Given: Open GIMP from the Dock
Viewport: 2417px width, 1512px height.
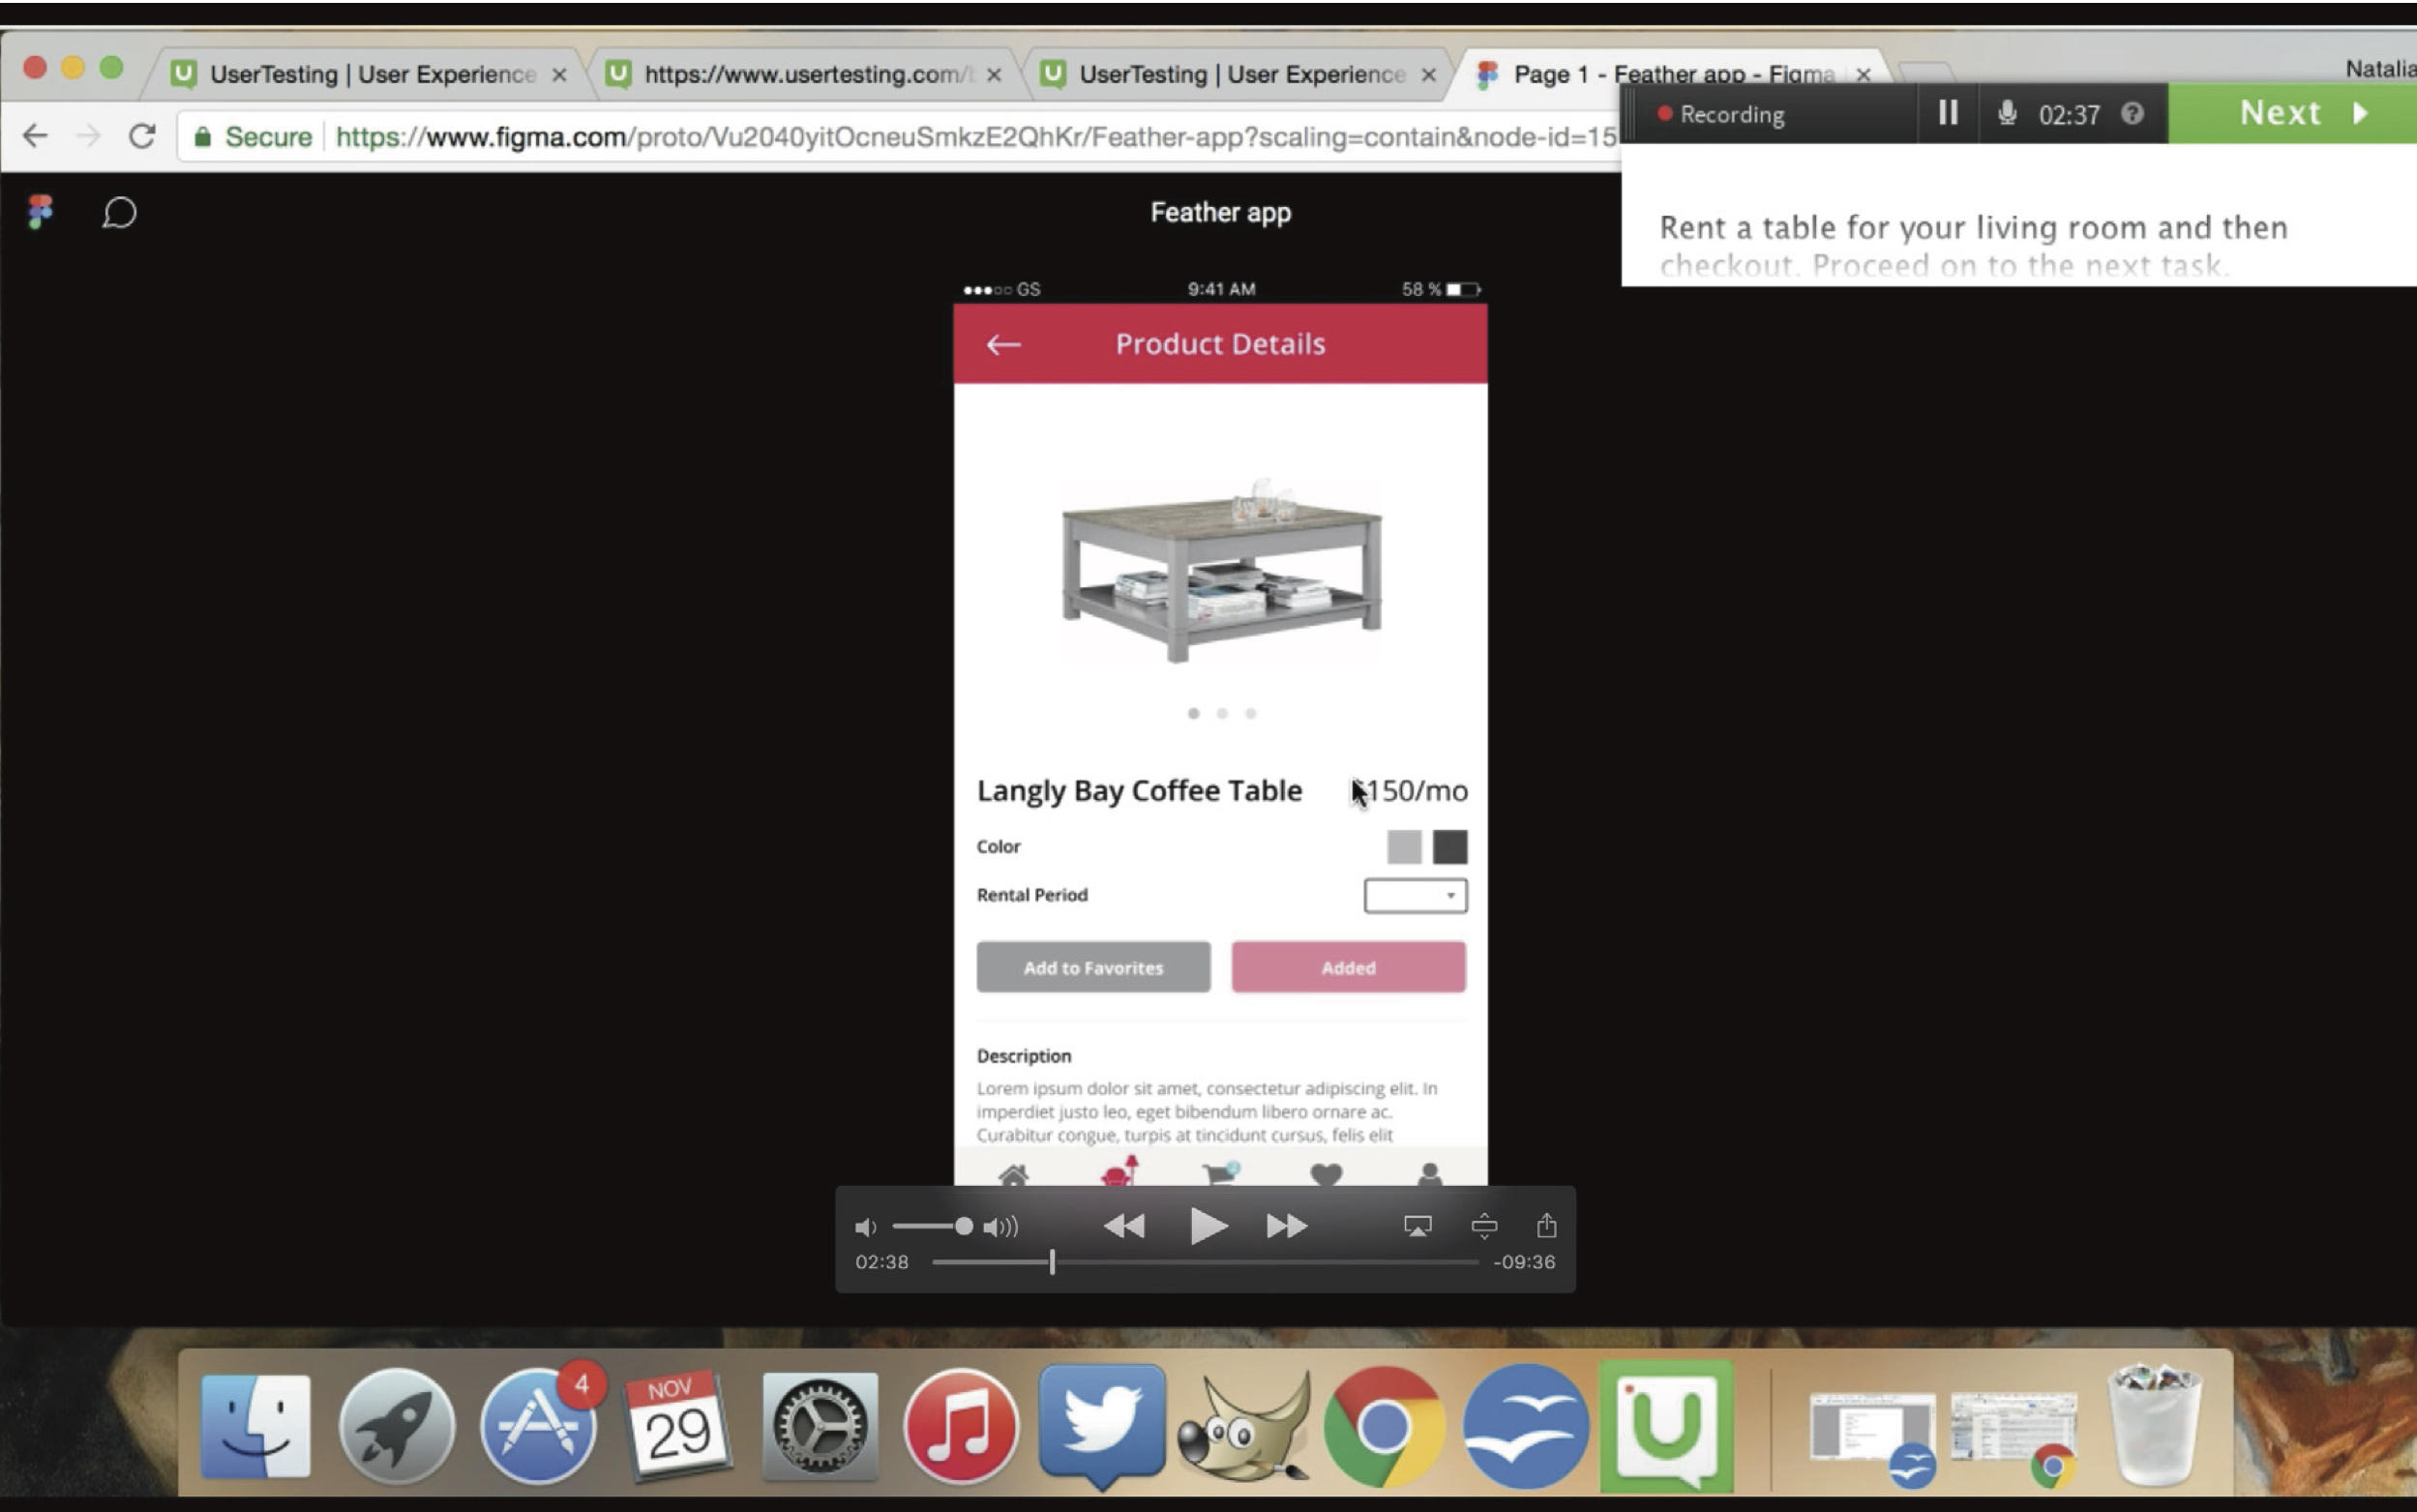Looking at the screenshot, I should click(x=1243, y=1427).
